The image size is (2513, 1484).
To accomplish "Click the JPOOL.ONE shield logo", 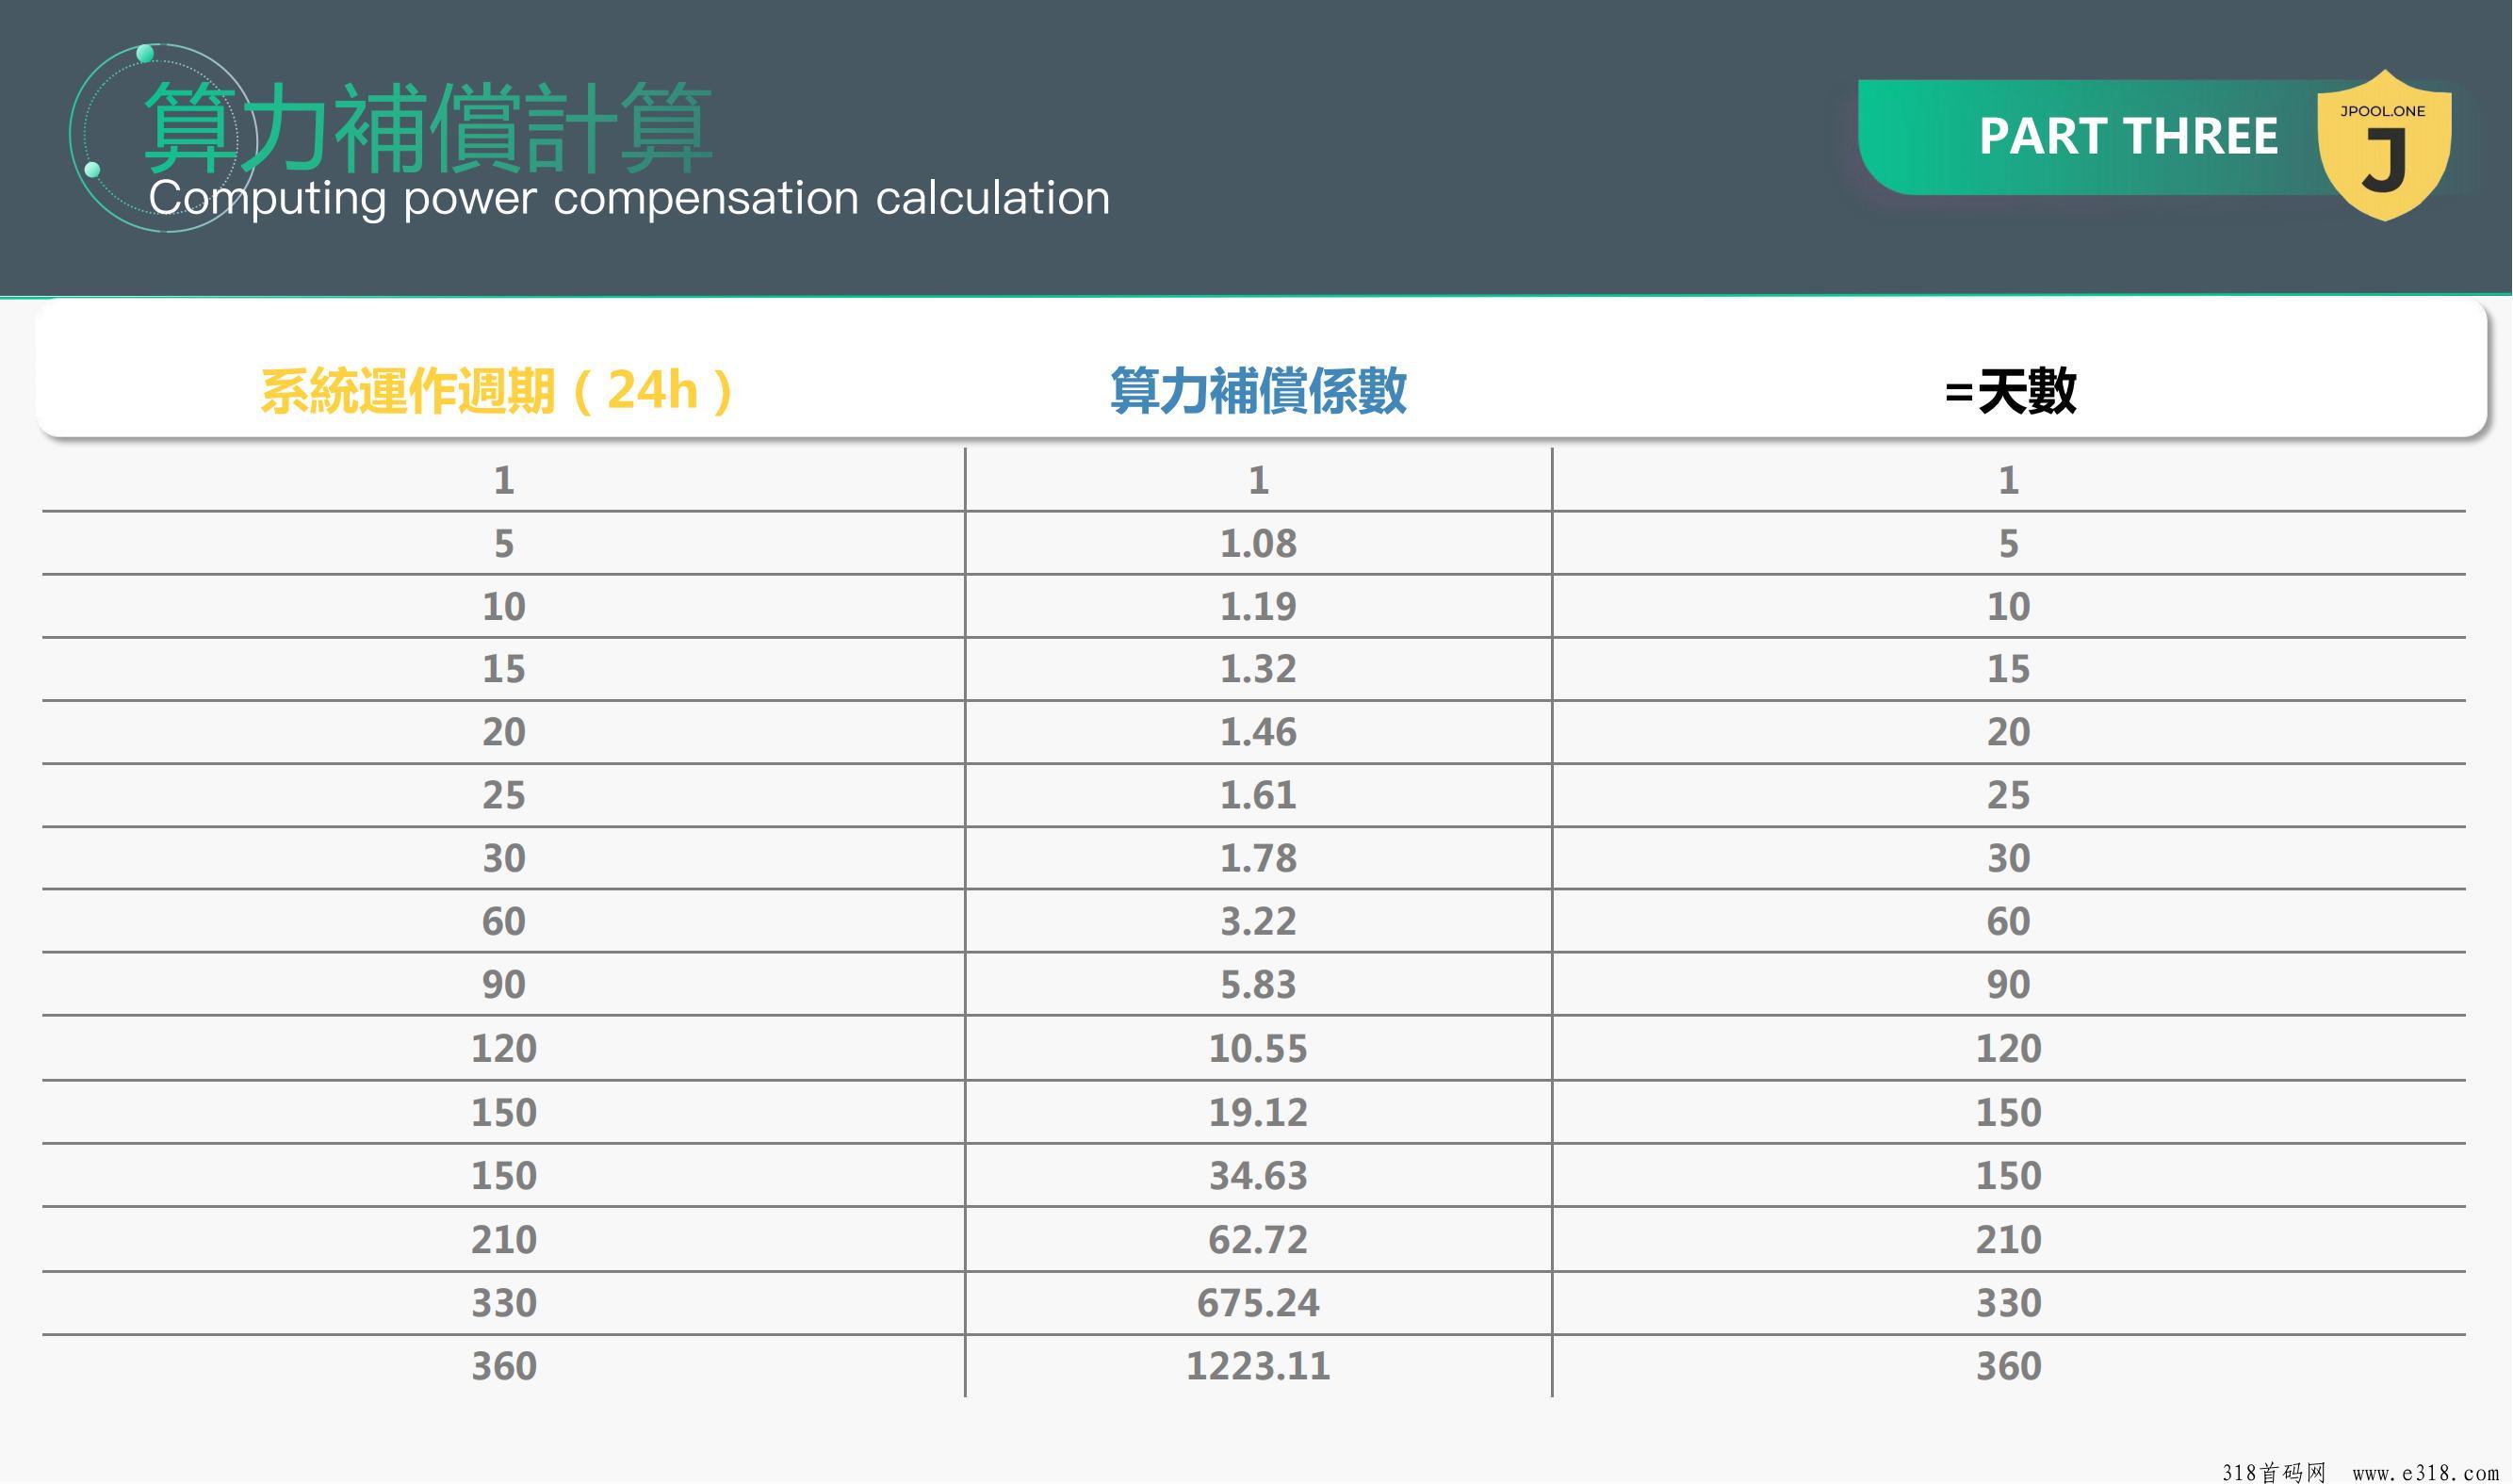I will (x=2384, y=145).
